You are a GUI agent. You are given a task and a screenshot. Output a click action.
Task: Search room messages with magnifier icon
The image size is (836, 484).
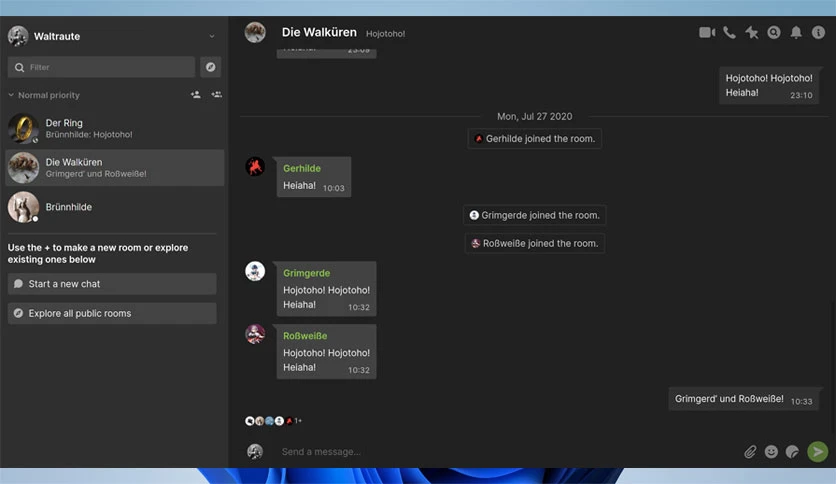[x=774, y=33]
